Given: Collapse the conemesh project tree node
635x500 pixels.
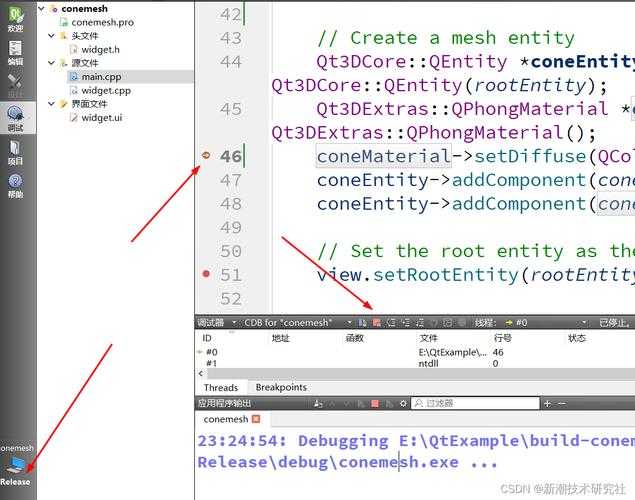Looking at the screenshot, I should pos(41,8).
